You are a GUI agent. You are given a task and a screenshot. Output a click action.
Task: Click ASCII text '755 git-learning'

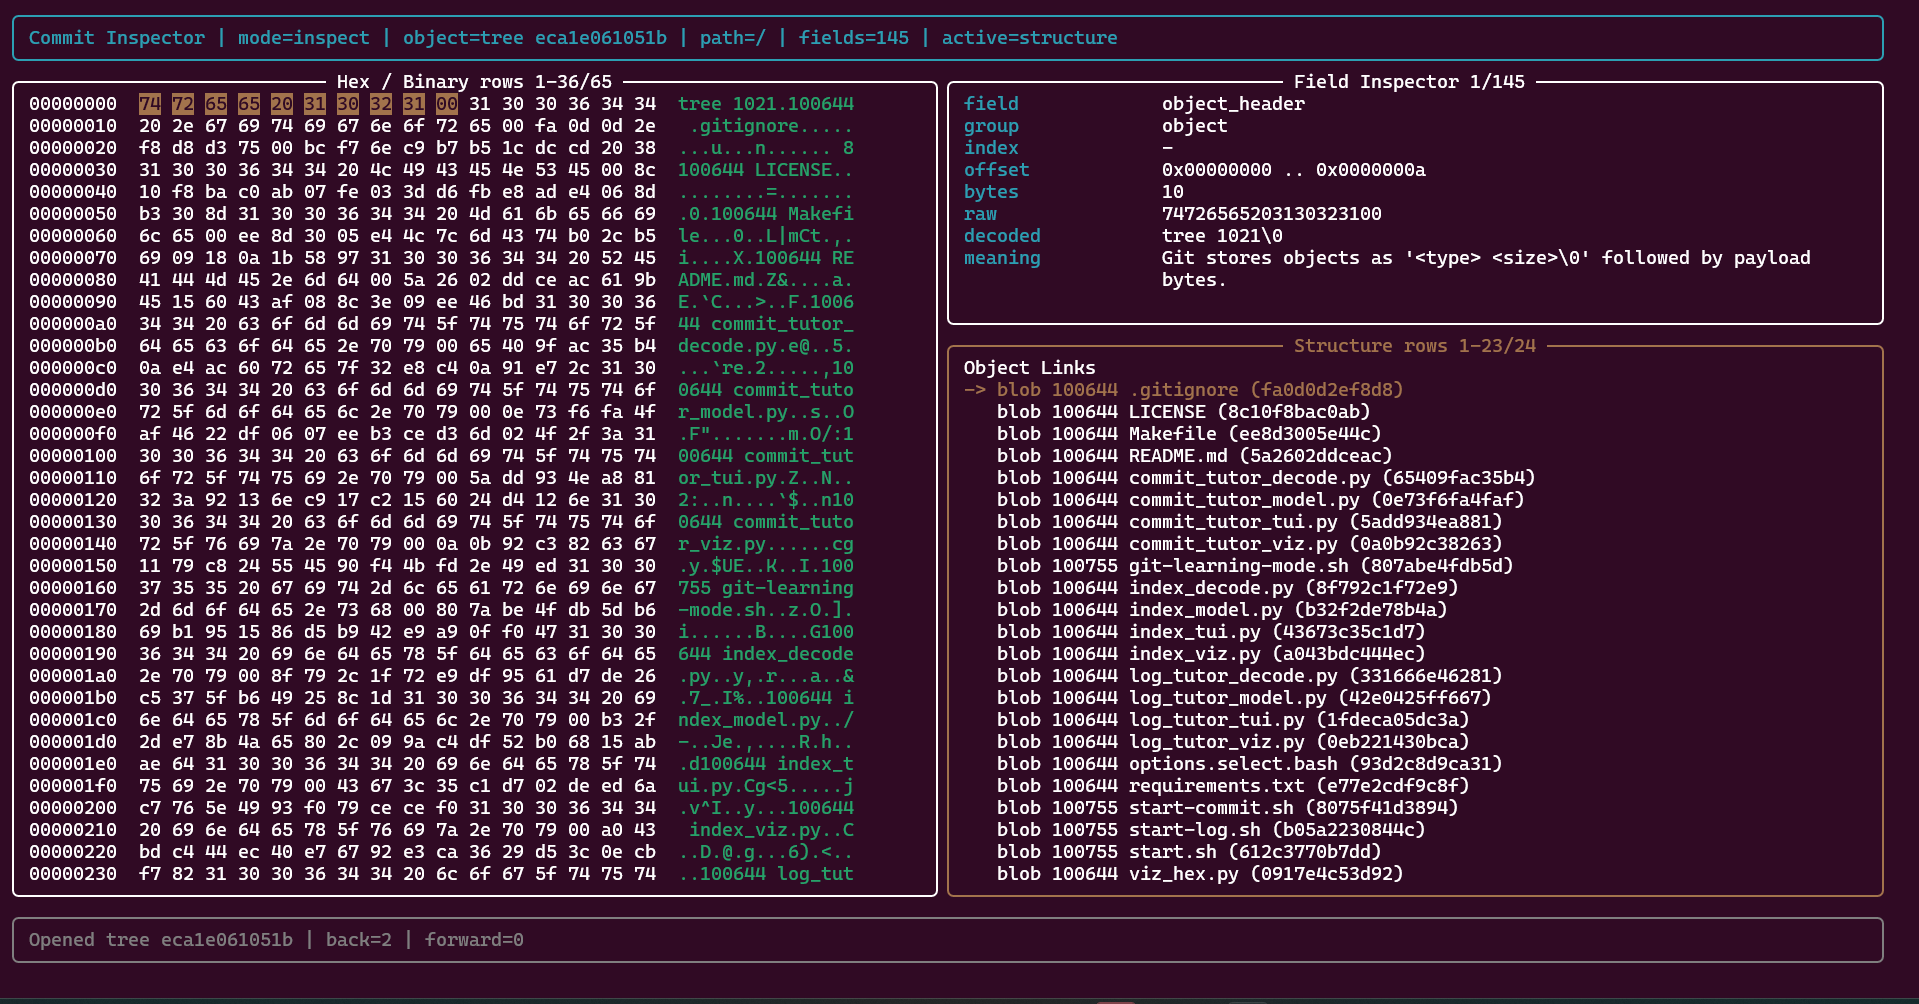766,588
